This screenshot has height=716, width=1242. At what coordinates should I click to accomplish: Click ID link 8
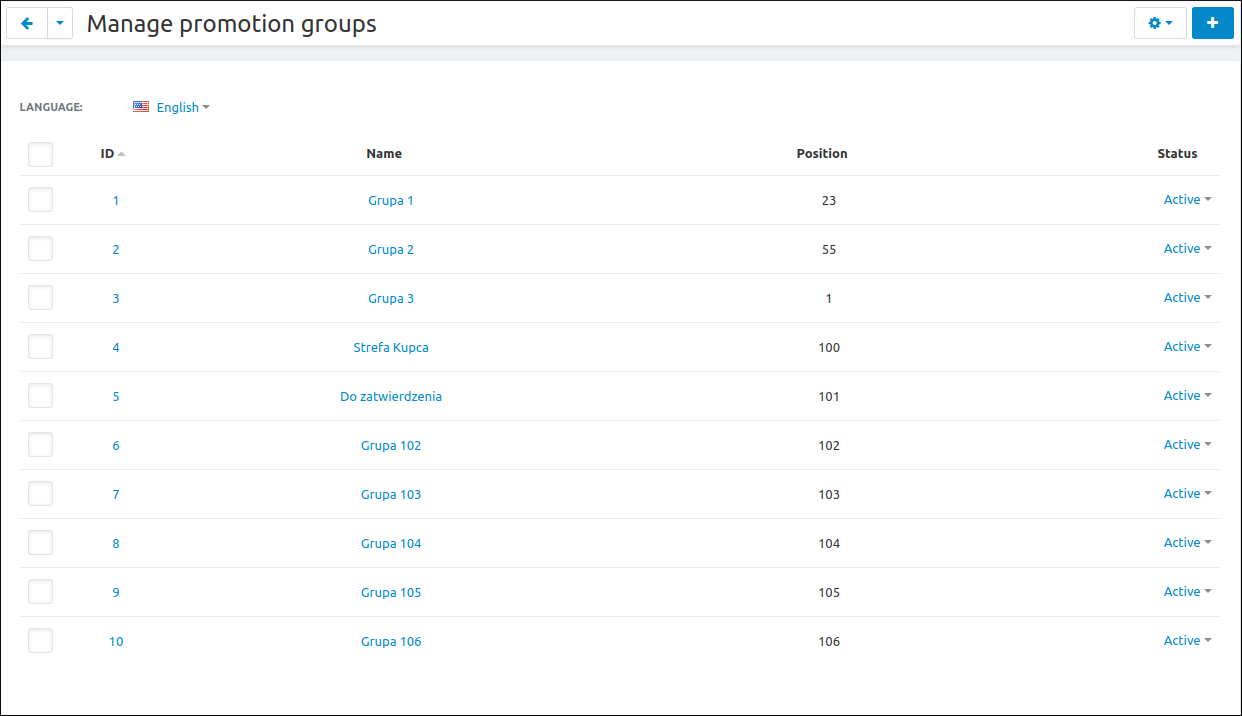pyautogui.click(x=116, y=543)
